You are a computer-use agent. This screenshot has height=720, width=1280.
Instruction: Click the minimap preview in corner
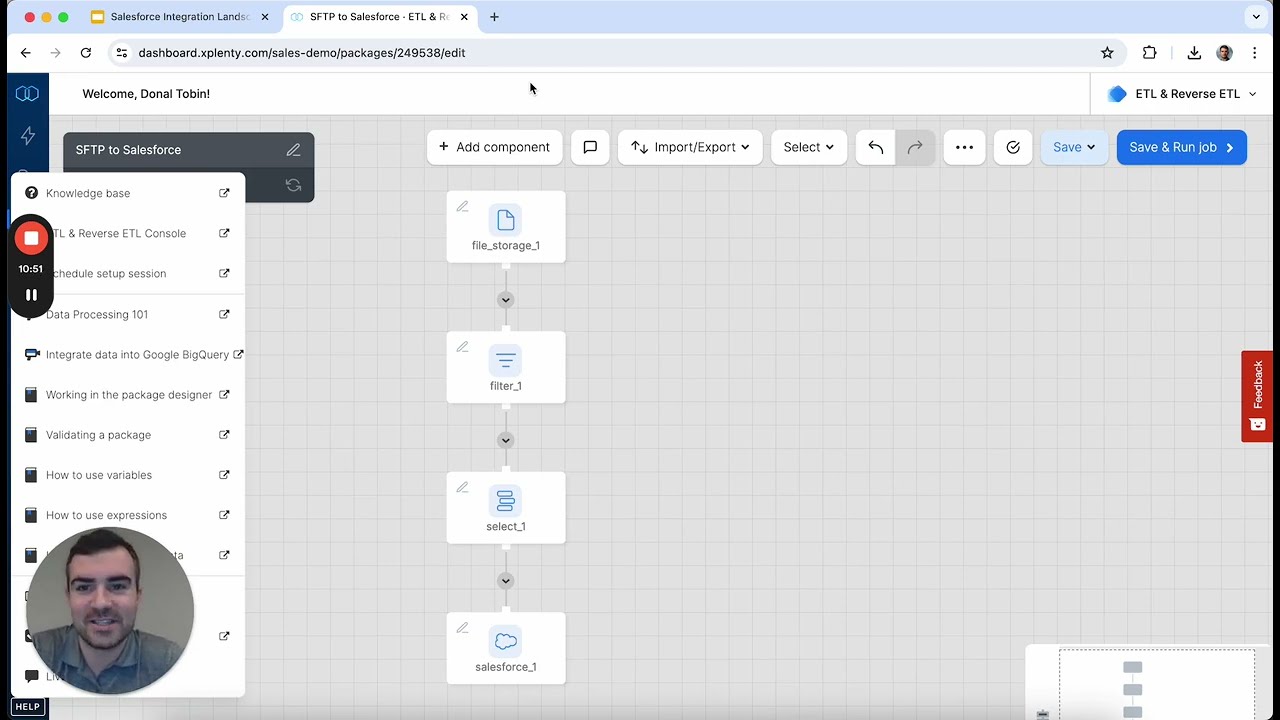tap(1156, 684)
